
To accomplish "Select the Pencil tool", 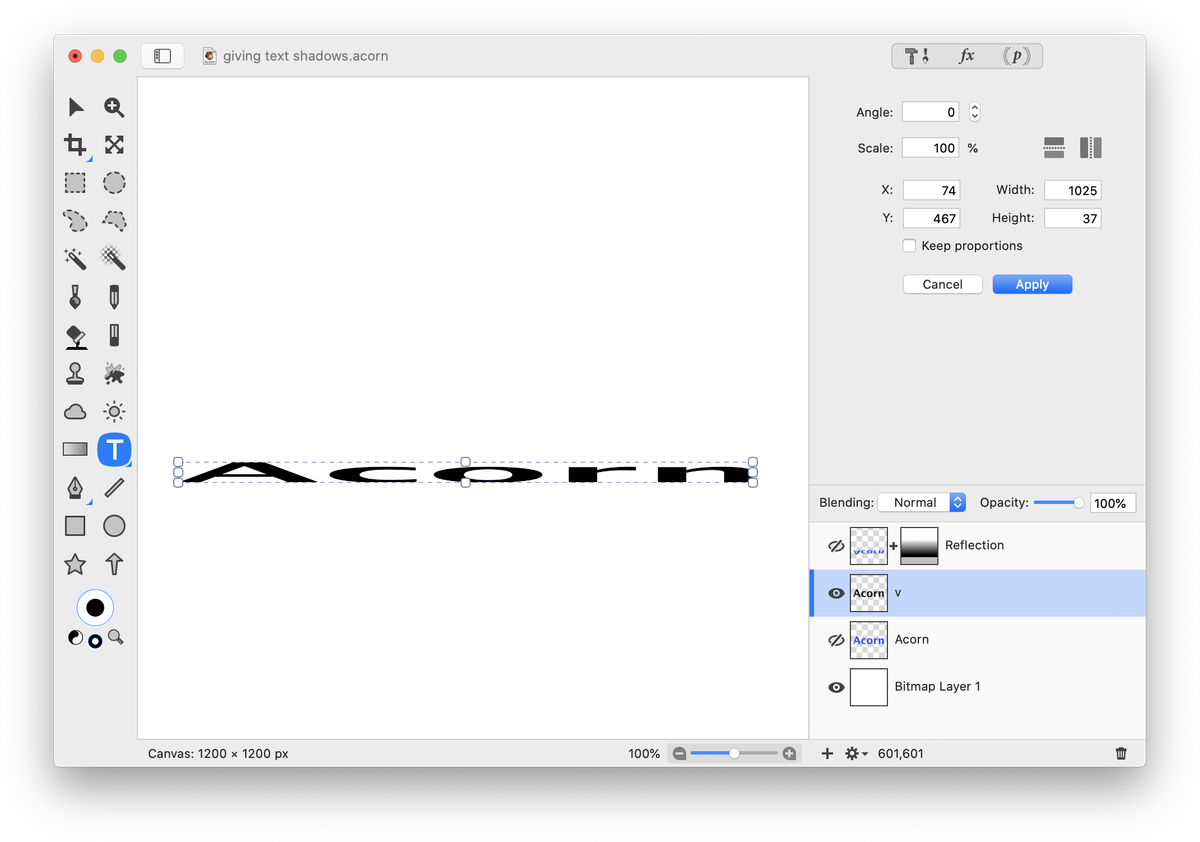I will [114, 297].
